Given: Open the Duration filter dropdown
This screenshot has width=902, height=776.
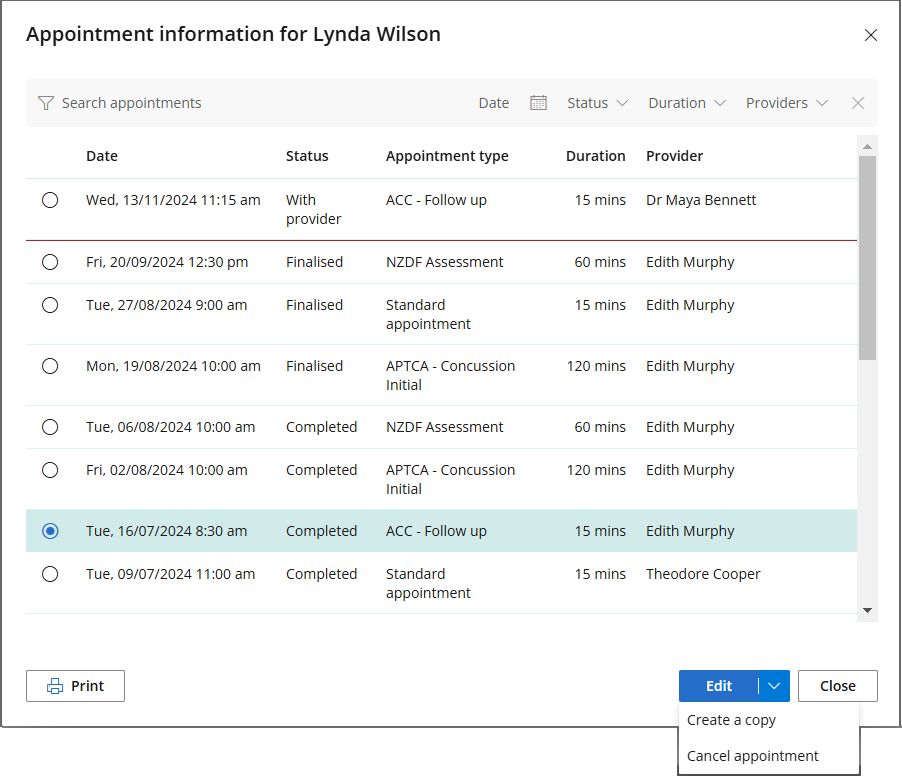Looking at the screenshot, I should point(687,103).
